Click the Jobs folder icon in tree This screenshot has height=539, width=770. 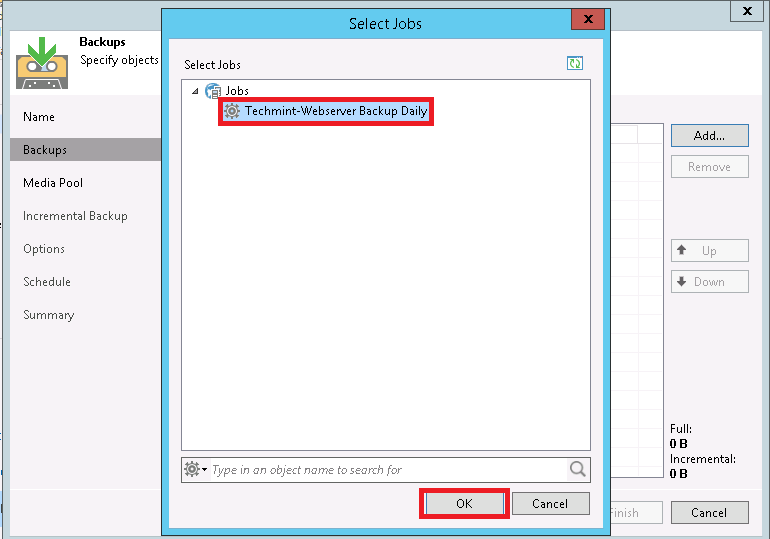(x=213, y=91)
